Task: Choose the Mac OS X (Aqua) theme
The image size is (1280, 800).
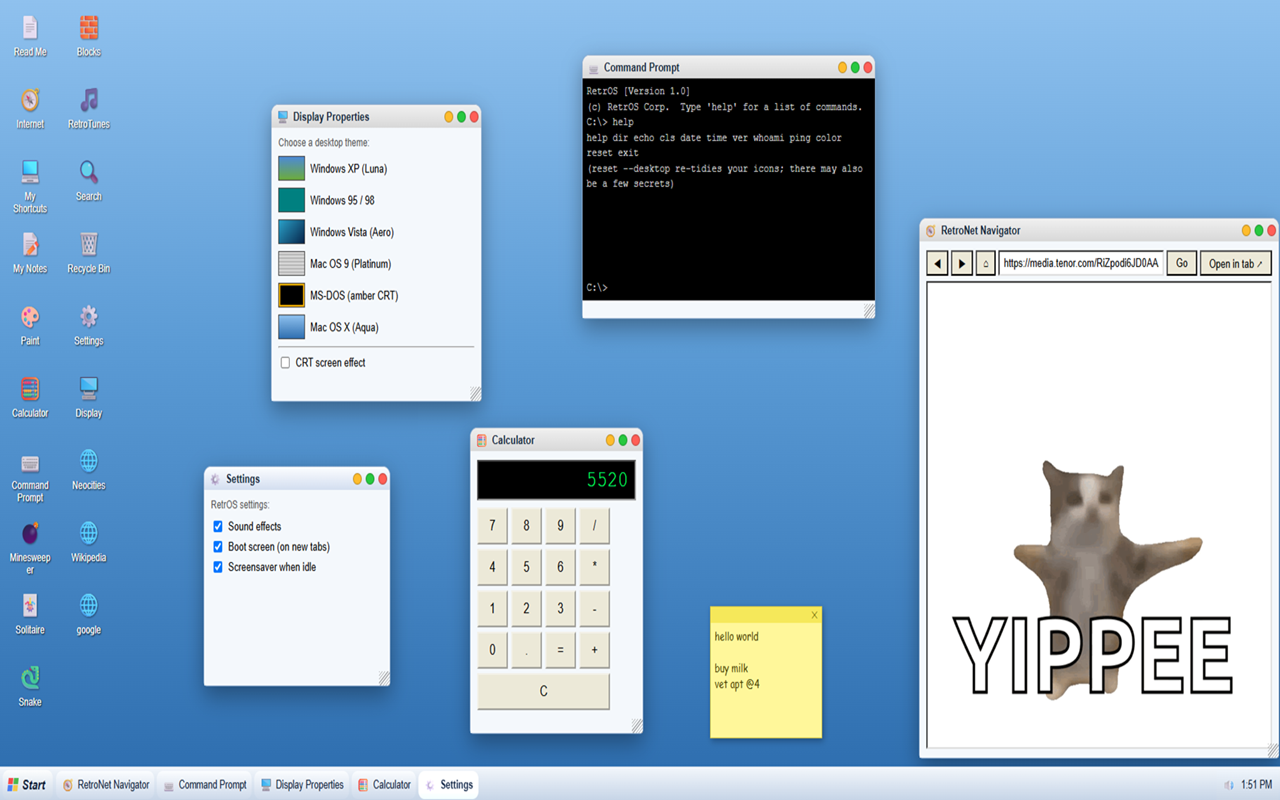Action: point(376,327)
